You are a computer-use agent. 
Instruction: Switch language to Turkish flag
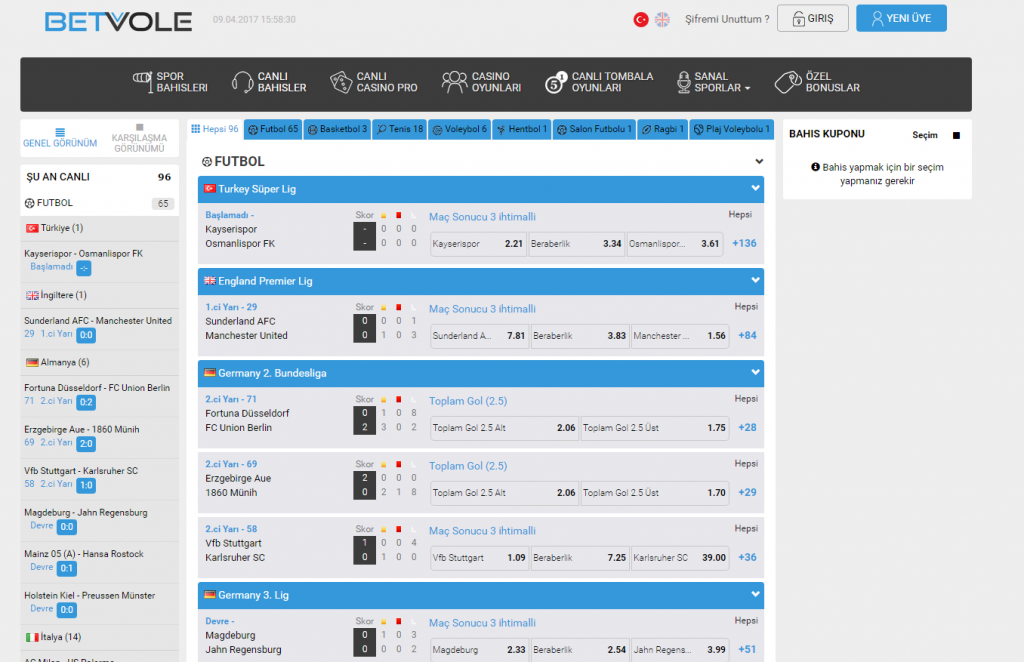pyautogui.click(x=641, y=20)
